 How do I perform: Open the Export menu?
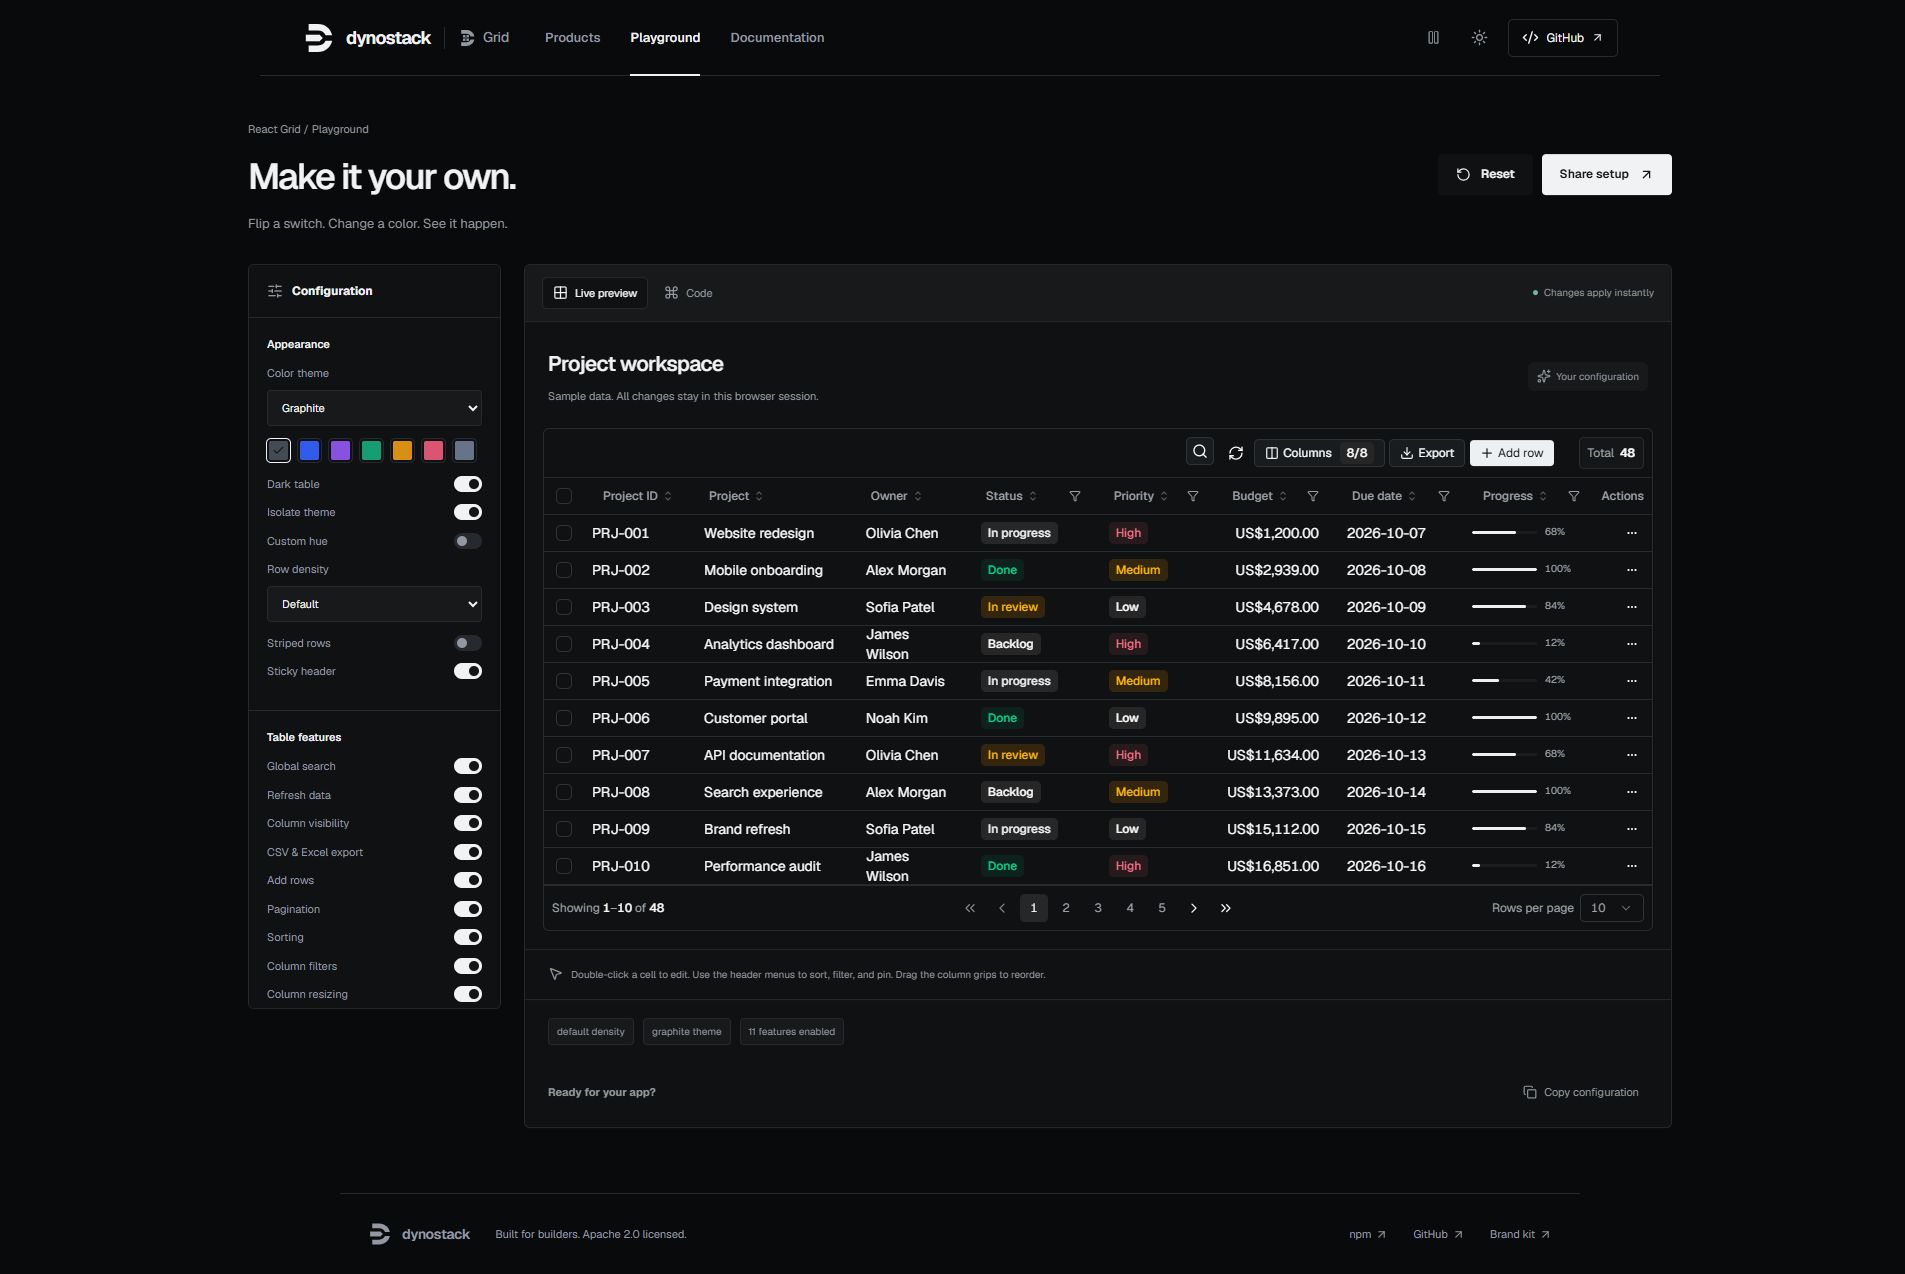[1427, 453]
